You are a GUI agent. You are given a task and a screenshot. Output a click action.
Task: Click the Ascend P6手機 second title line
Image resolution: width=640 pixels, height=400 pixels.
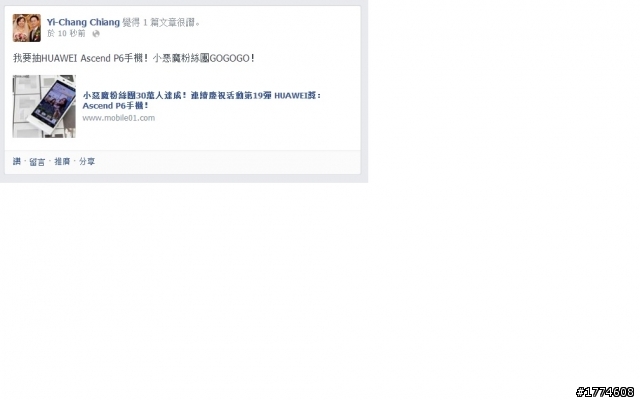point(115,106)
